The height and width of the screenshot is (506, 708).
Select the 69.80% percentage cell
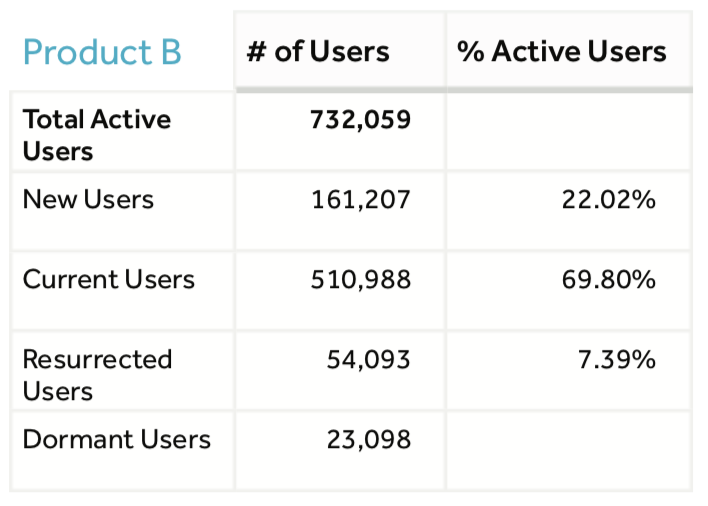point(609,279)
